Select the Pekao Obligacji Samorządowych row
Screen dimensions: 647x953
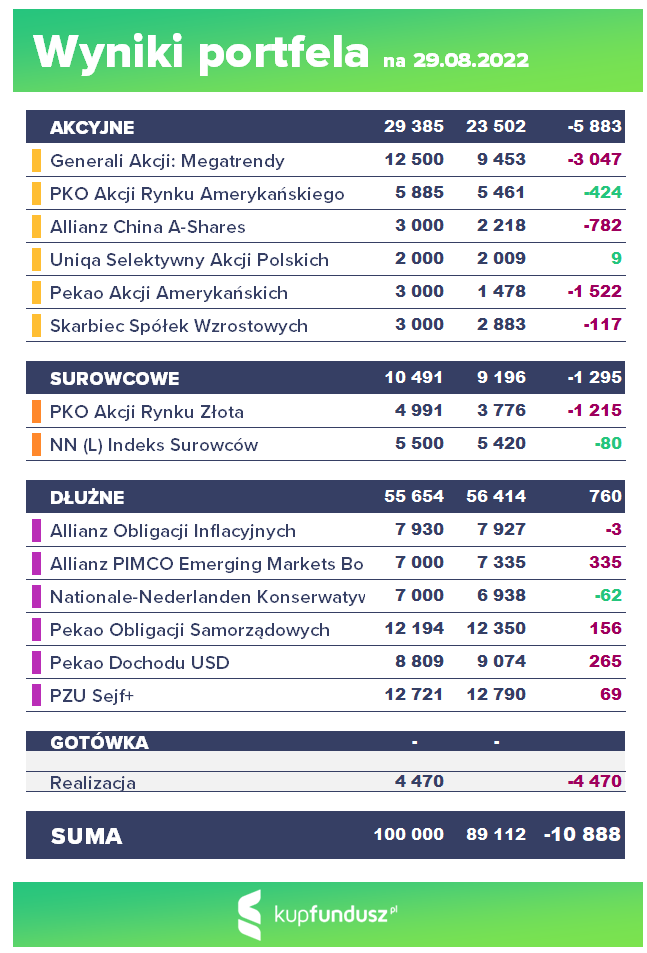click(x=326, y=630)
